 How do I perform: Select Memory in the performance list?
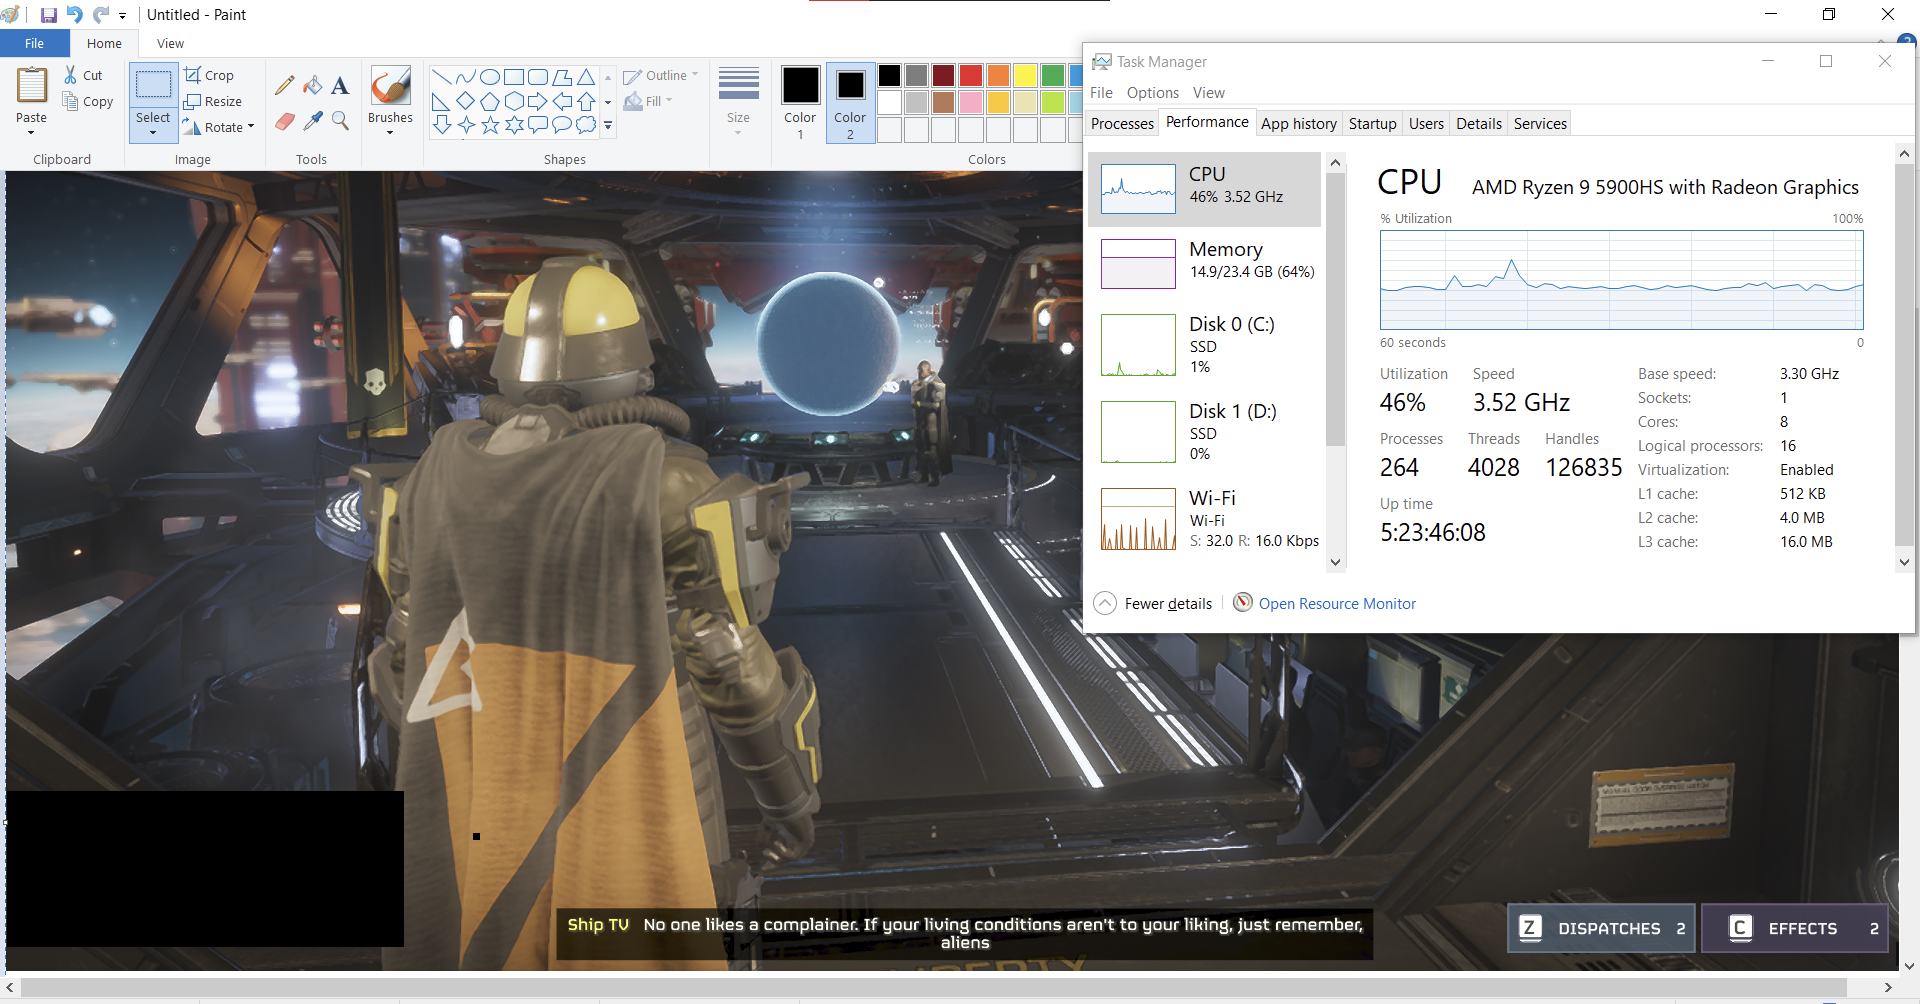point(1205,263)
